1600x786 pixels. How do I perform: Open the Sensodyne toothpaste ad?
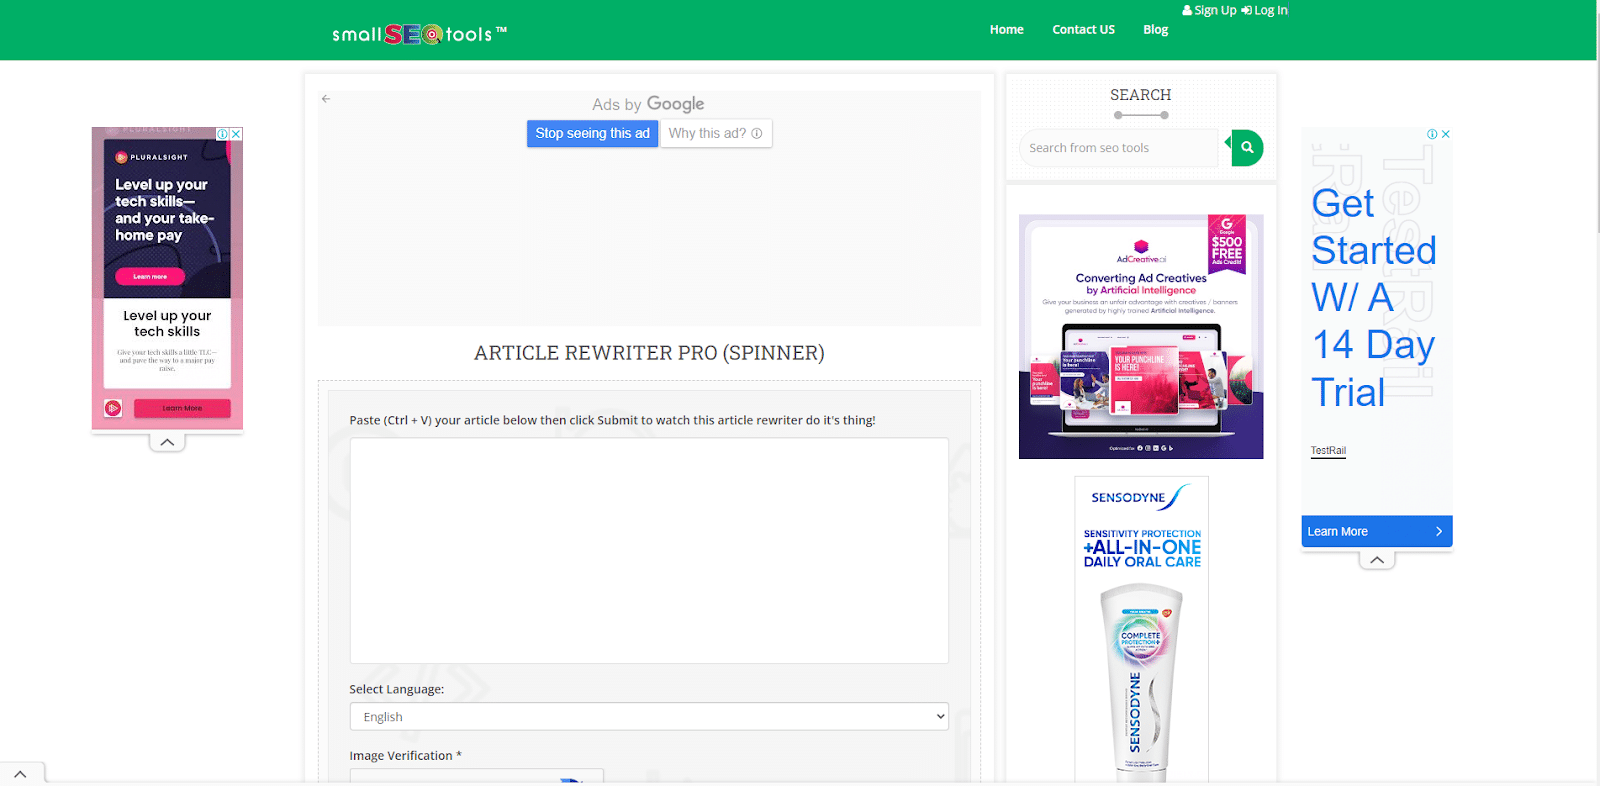1141,628
